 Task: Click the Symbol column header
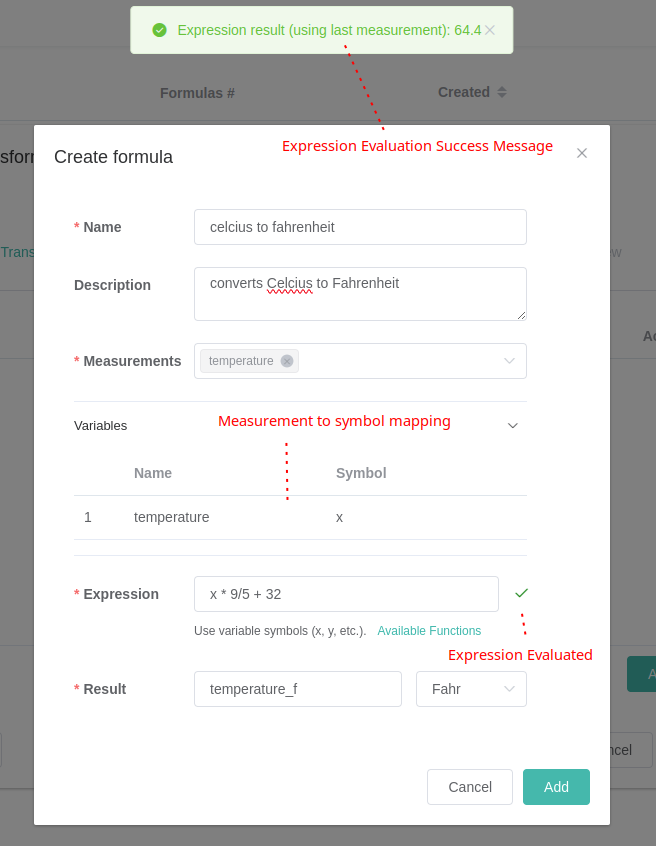(361, 473)
